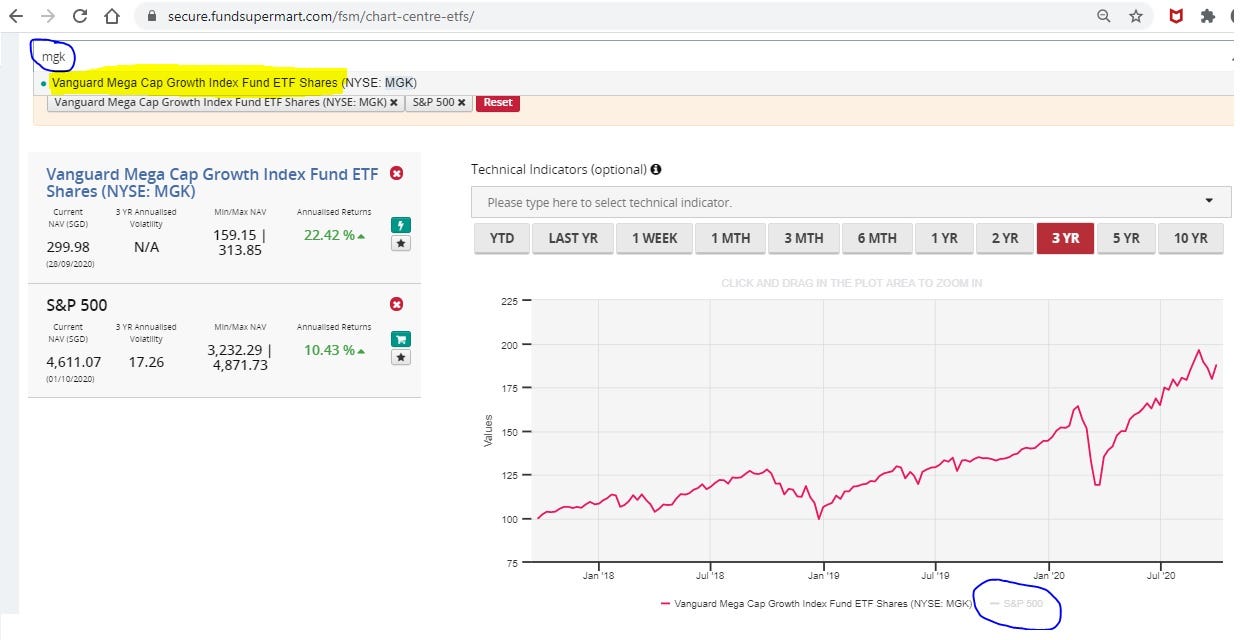1240x640 pixels.
Task: Select the 1 WEEK period
Action: tap(654, 238)
